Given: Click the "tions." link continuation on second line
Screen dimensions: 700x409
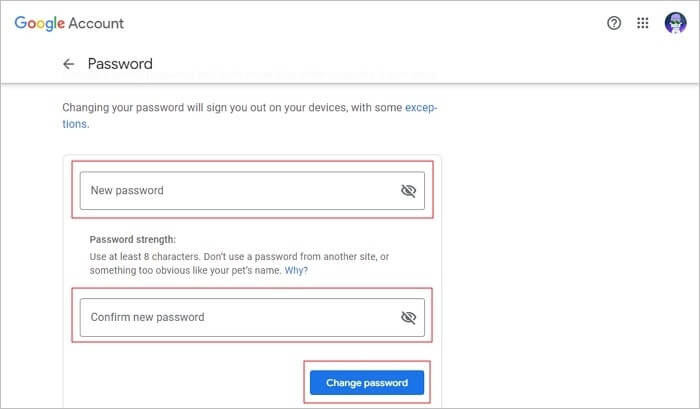Looking at the screenshot, I should coord(75,125).
